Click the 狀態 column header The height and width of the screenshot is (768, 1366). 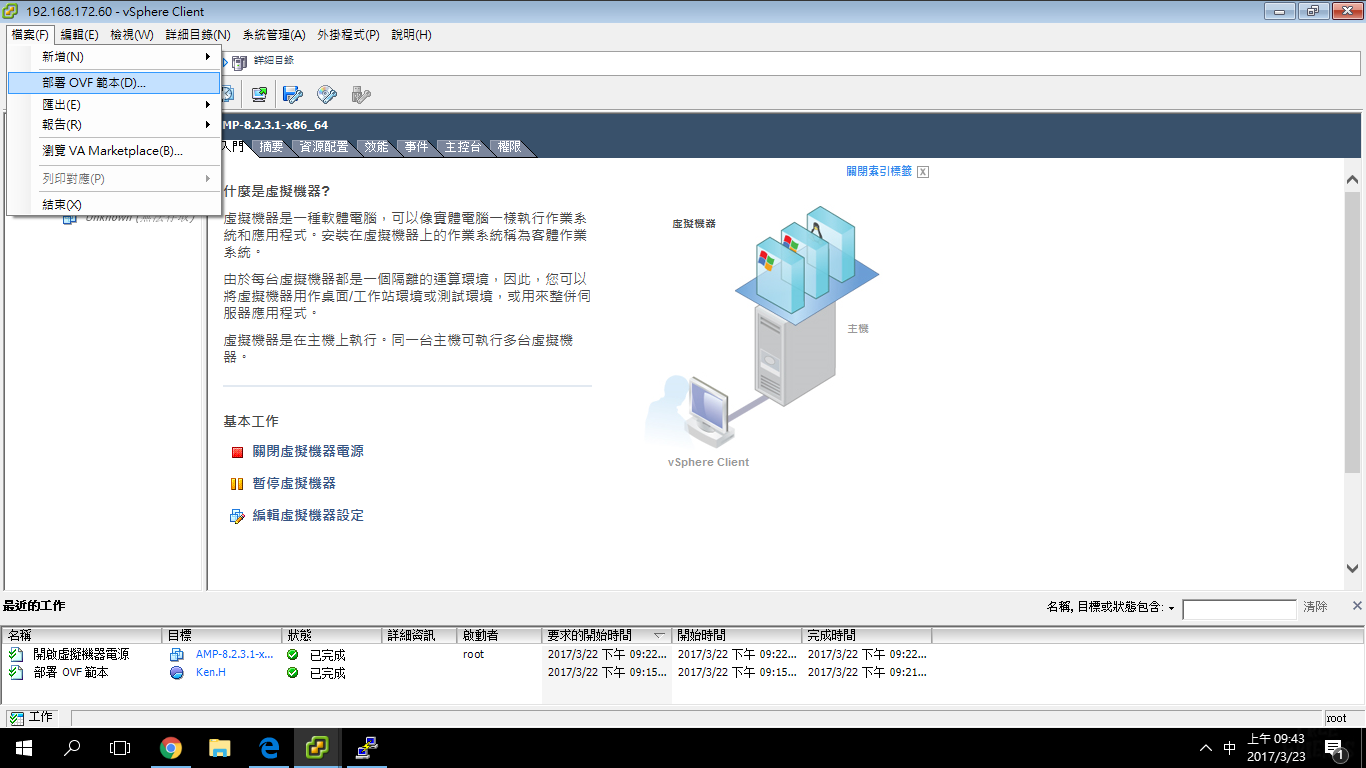[x=332, y=636]
